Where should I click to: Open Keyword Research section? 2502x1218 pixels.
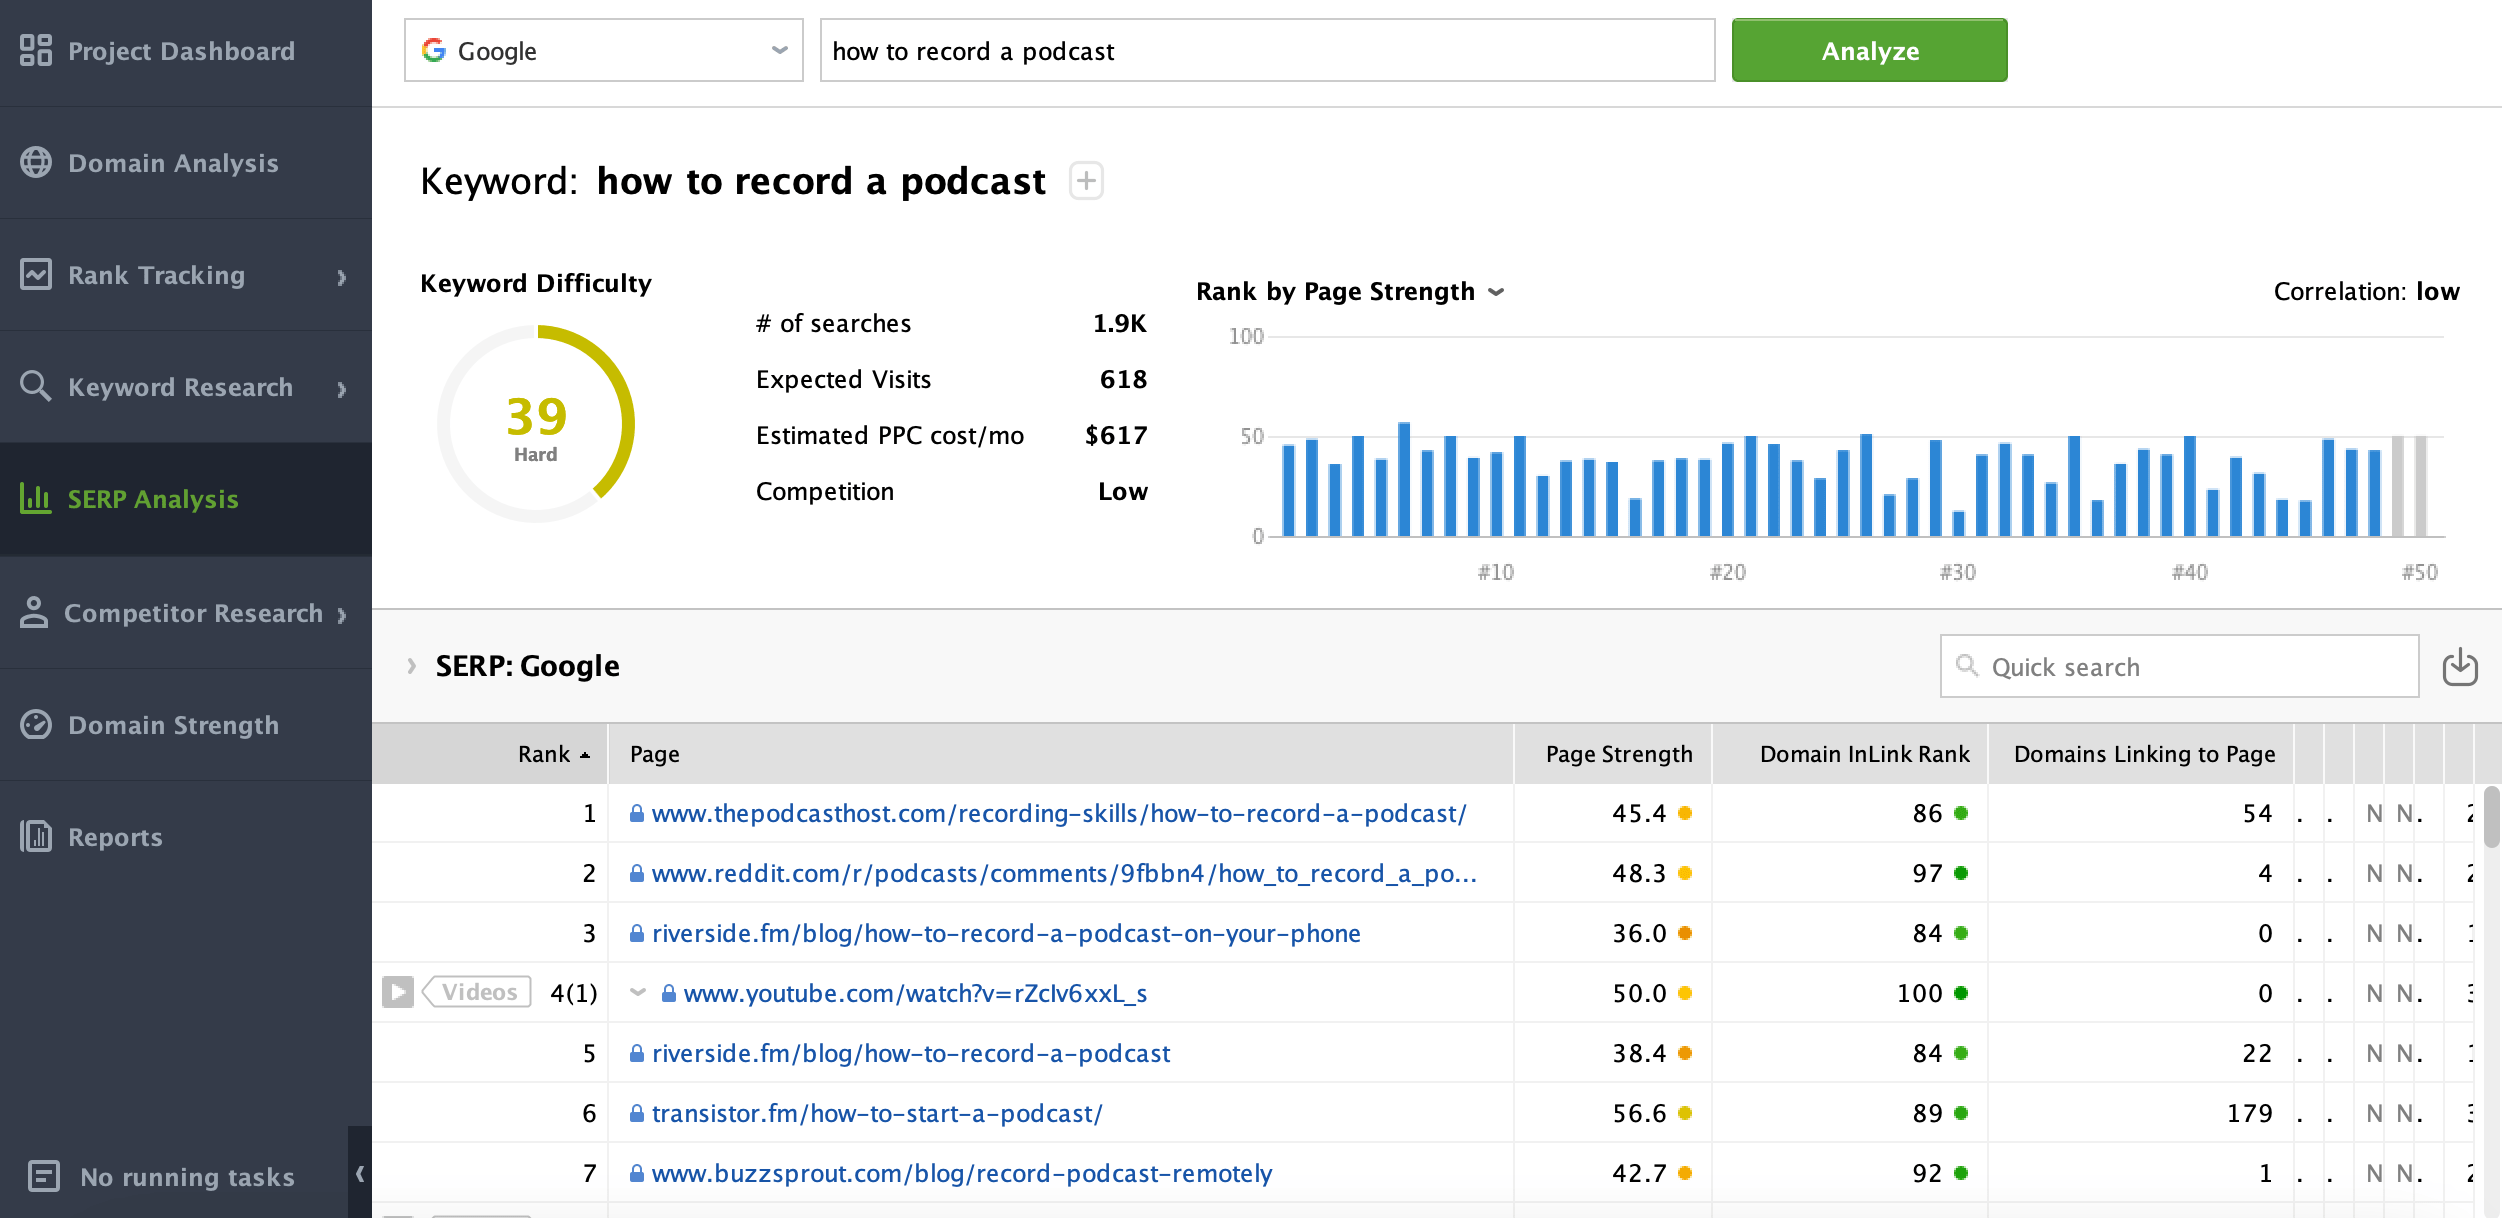coord(186,387)
